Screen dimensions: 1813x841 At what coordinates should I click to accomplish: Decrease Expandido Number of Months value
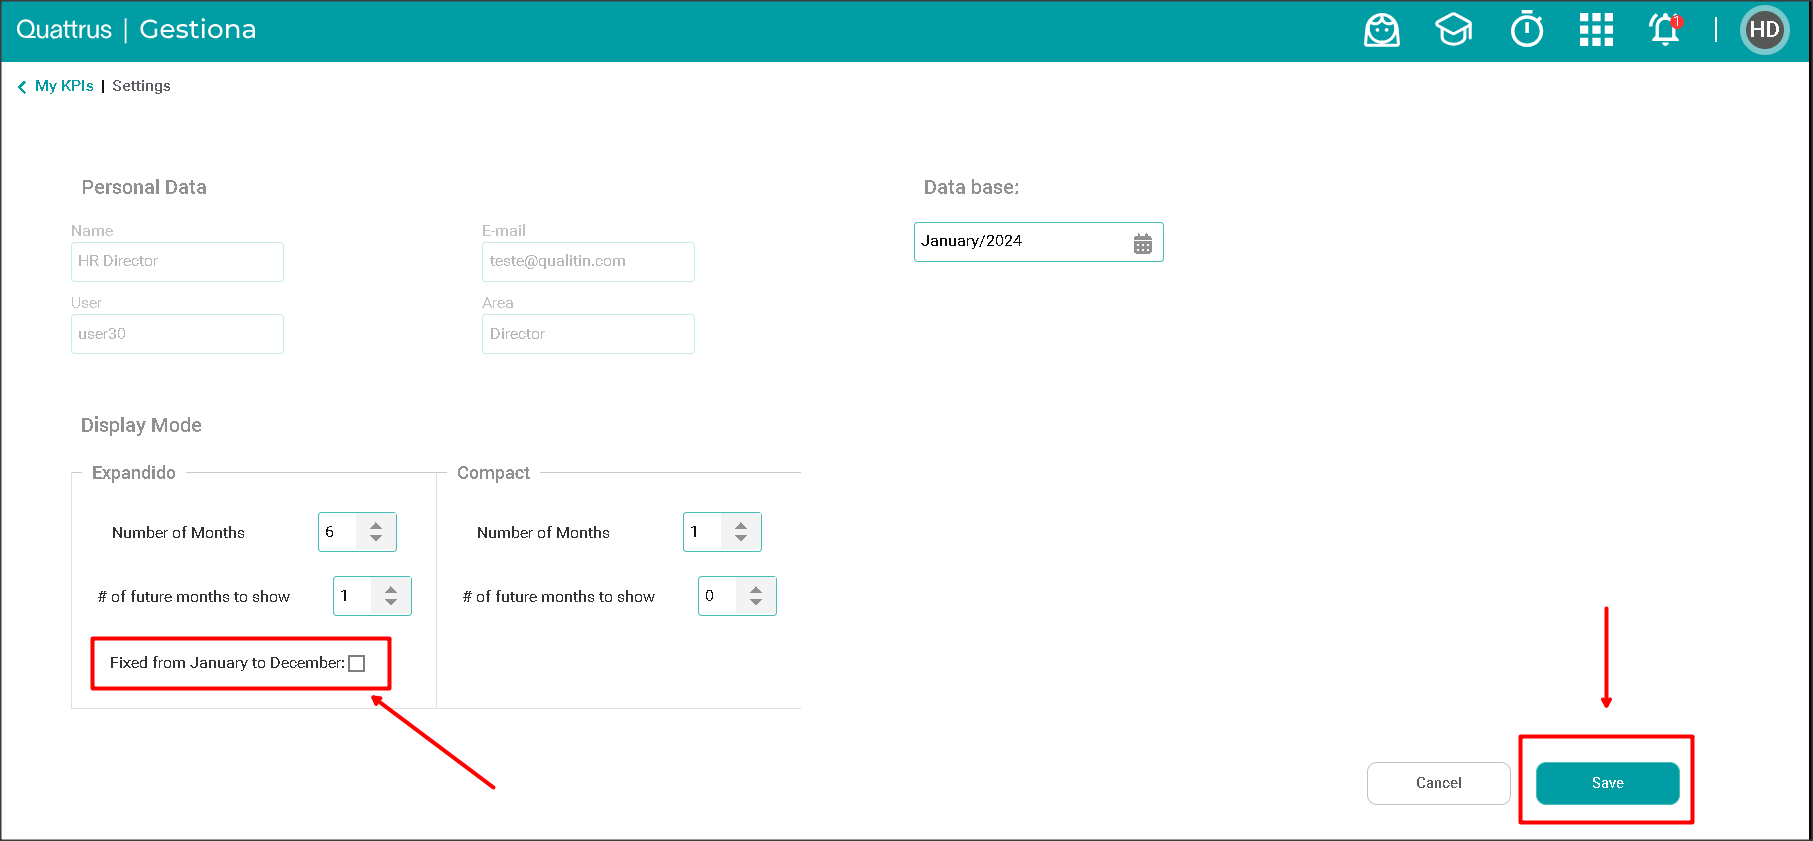[376, 539]
